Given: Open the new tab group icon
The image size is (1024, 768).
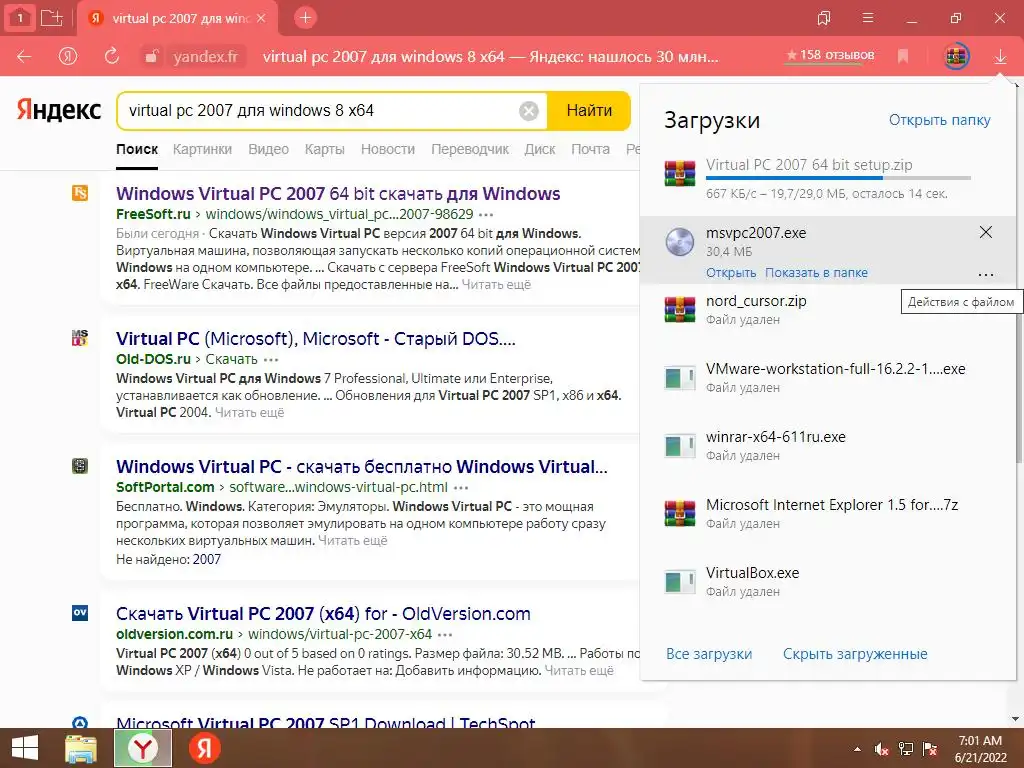Looking at the screenshot, I should 52,18.
